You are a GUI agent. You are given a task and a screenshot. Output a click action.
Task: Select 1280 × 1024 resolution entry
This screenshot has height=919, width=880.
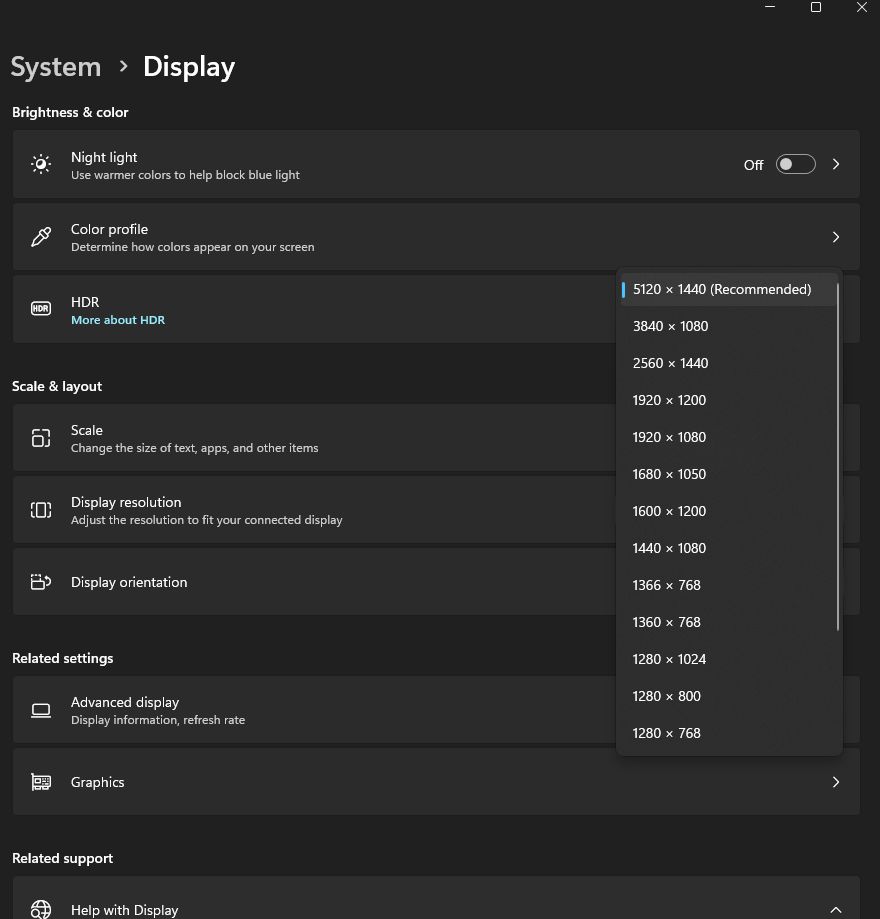pyautogui.click(x=669, y=659)
